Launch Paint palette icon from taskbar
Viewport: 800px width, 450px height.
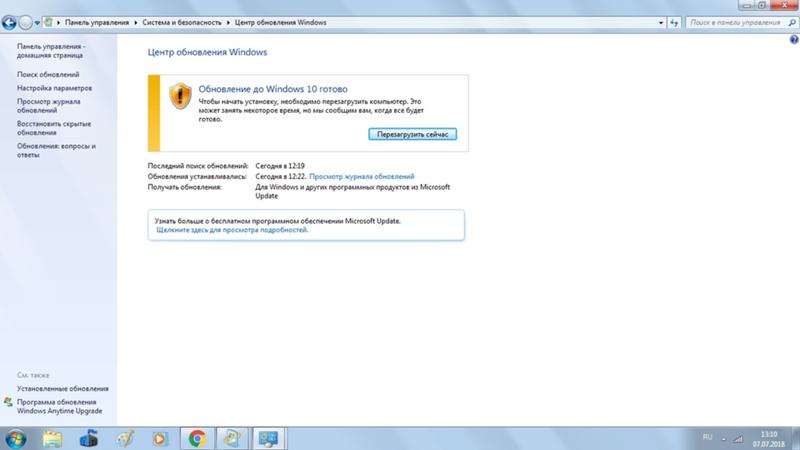tap(124, 439)
